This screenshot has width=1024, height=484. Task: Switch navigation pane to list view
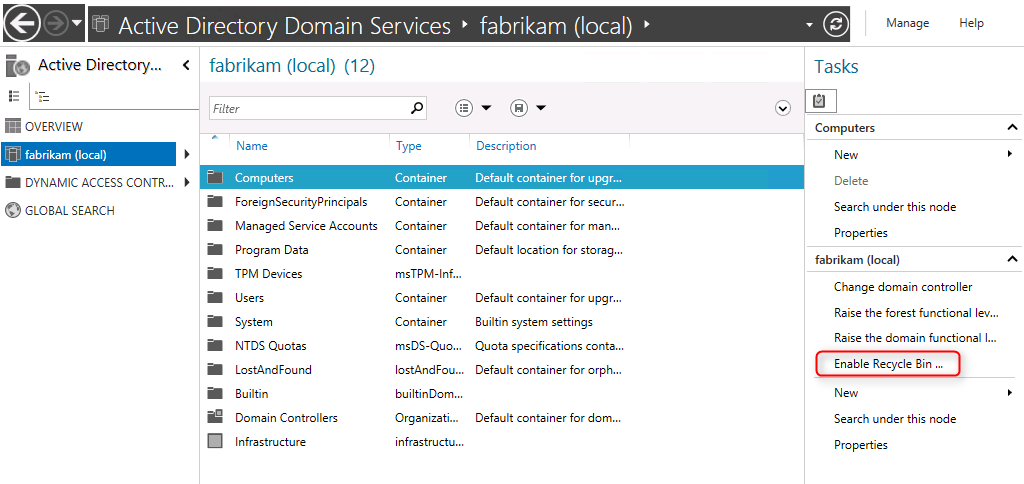coord(14,96)
